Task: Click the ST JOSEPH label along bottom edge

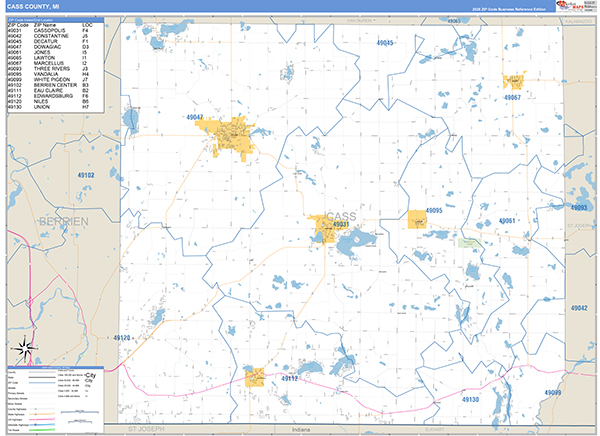Action: [146, 429]
